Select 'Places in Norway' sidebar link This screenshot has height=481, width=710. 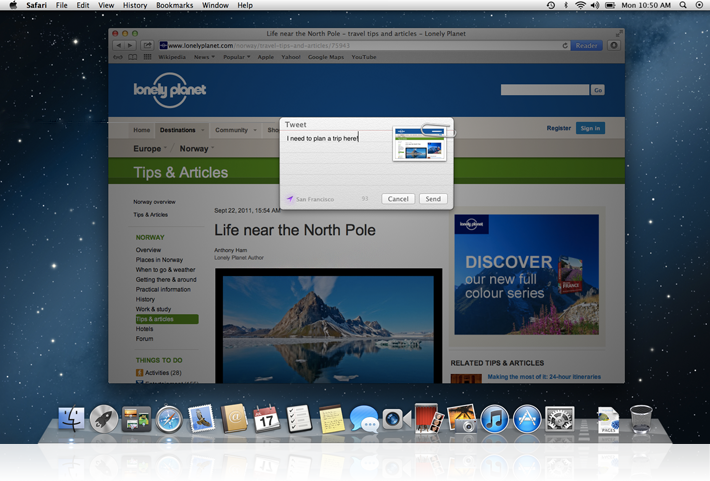(159, 260)
